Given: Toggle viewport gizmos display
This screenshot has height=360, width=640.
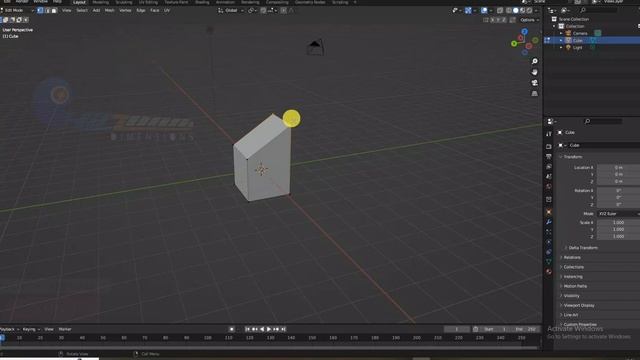Looking at the screenshot, I should tap(468, 11).
